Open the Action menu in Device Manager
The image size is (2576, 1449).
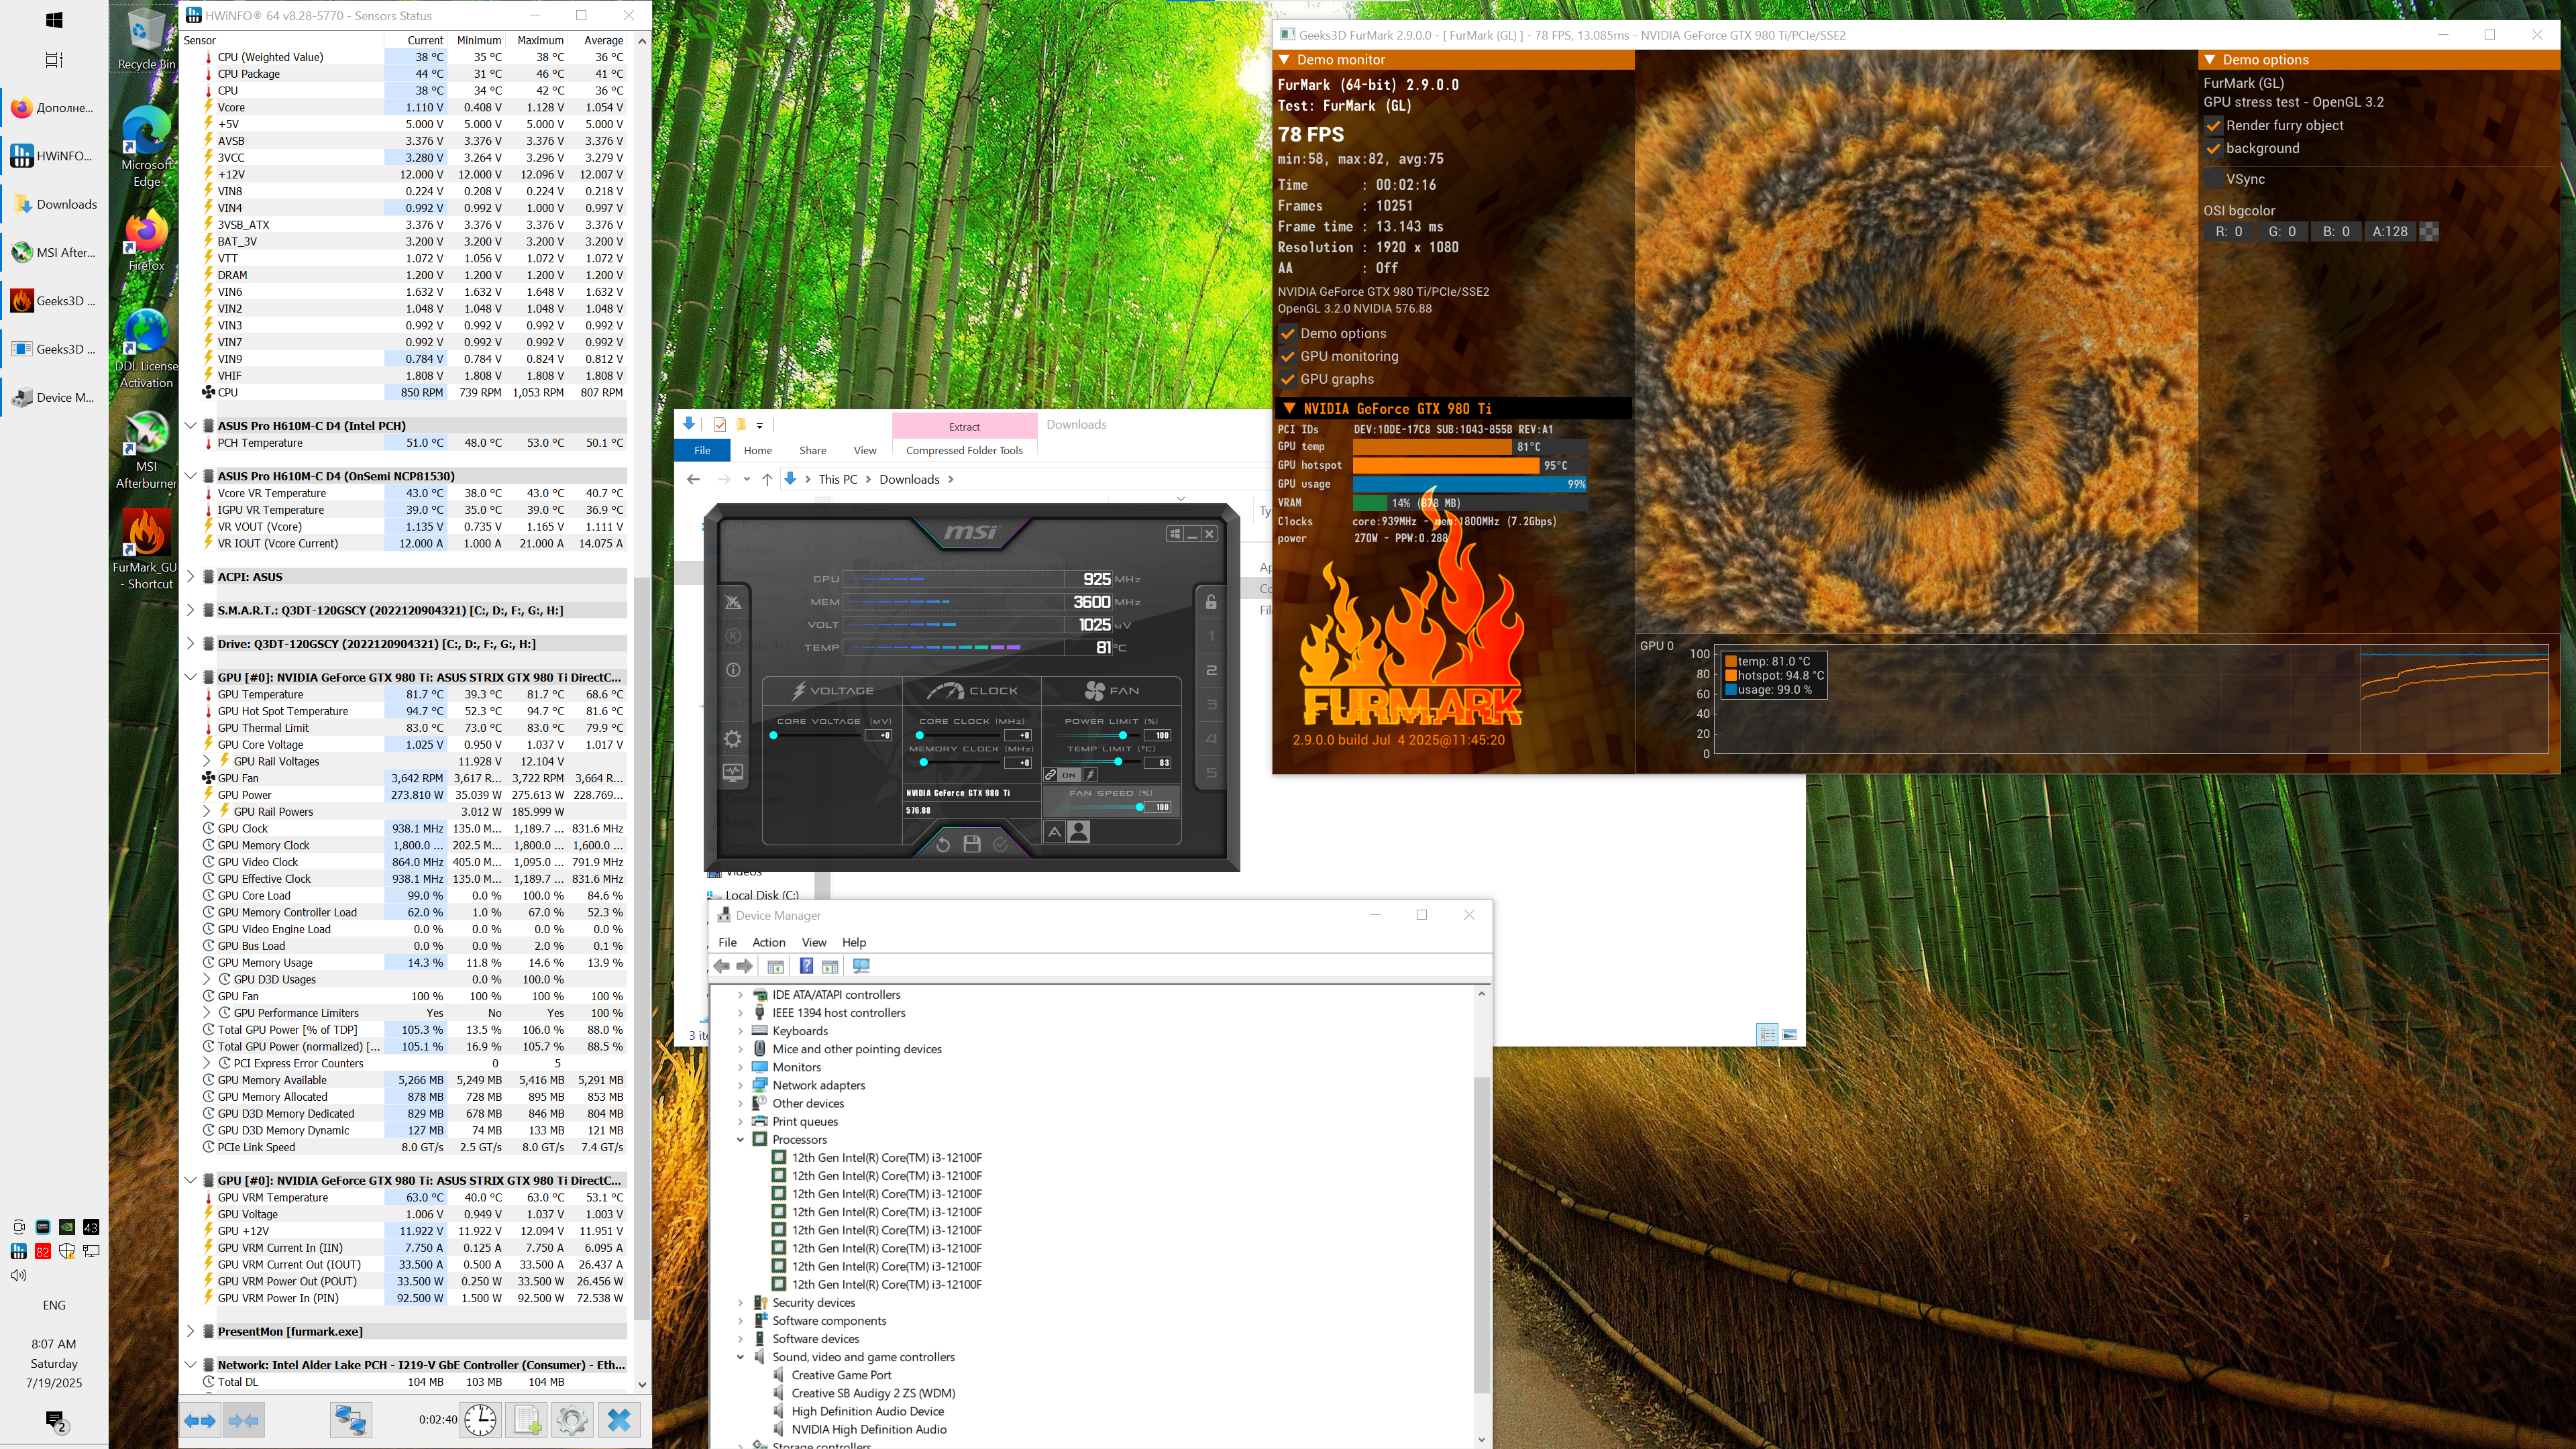(x=768, y=942)
